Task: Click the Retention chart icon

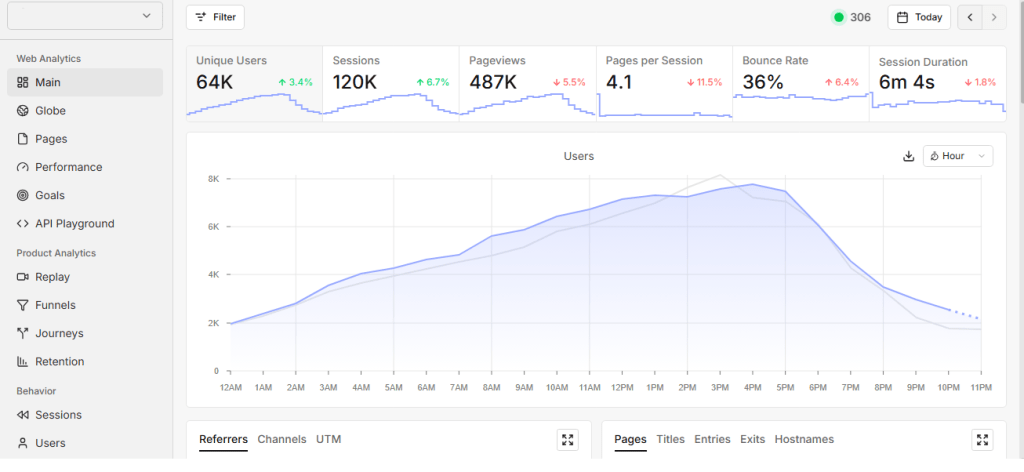Action: pos(23,361)
